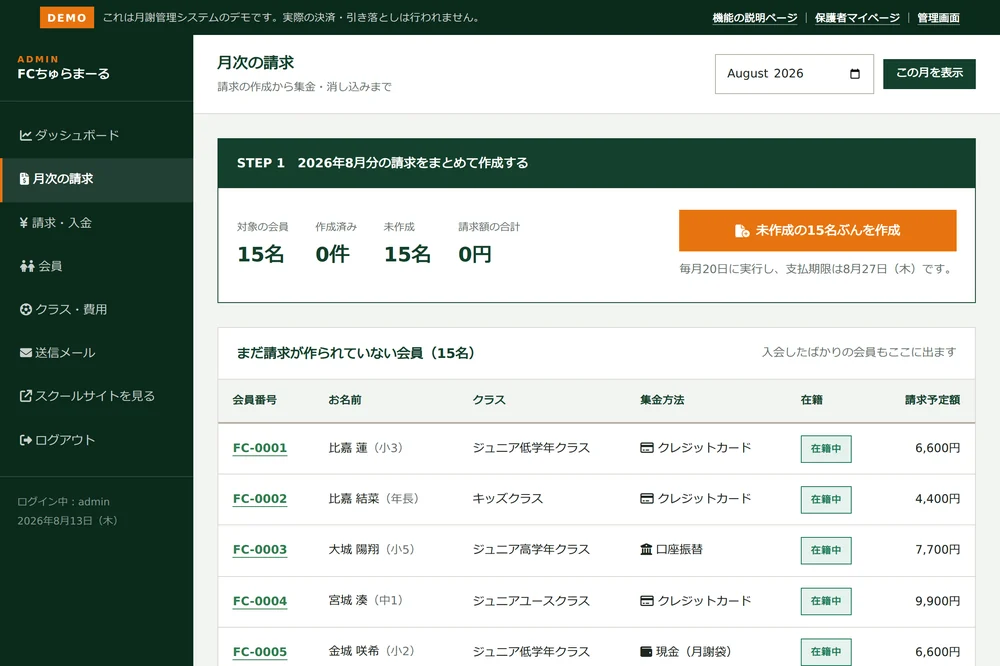The image size is (1000, 666).
Task: Open member FC-0003 link
Action: coord(260,549)
